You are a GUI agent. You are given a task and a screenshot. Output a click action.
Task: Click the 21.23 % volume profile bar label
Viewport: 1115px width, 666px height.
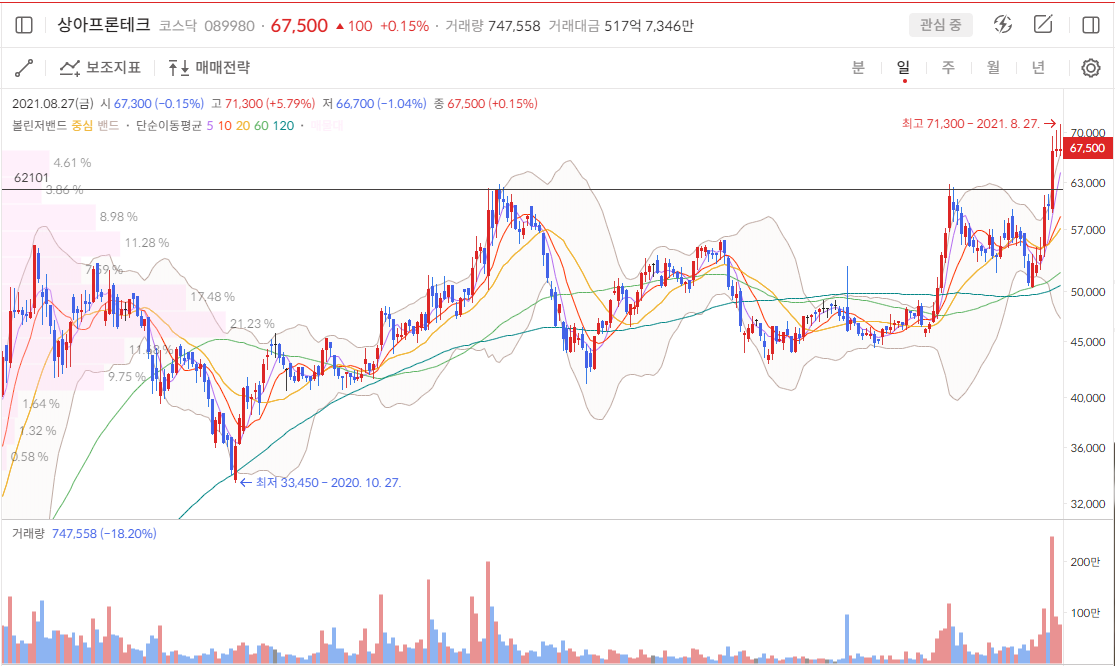pyautogui.click(x=252, y=323)
